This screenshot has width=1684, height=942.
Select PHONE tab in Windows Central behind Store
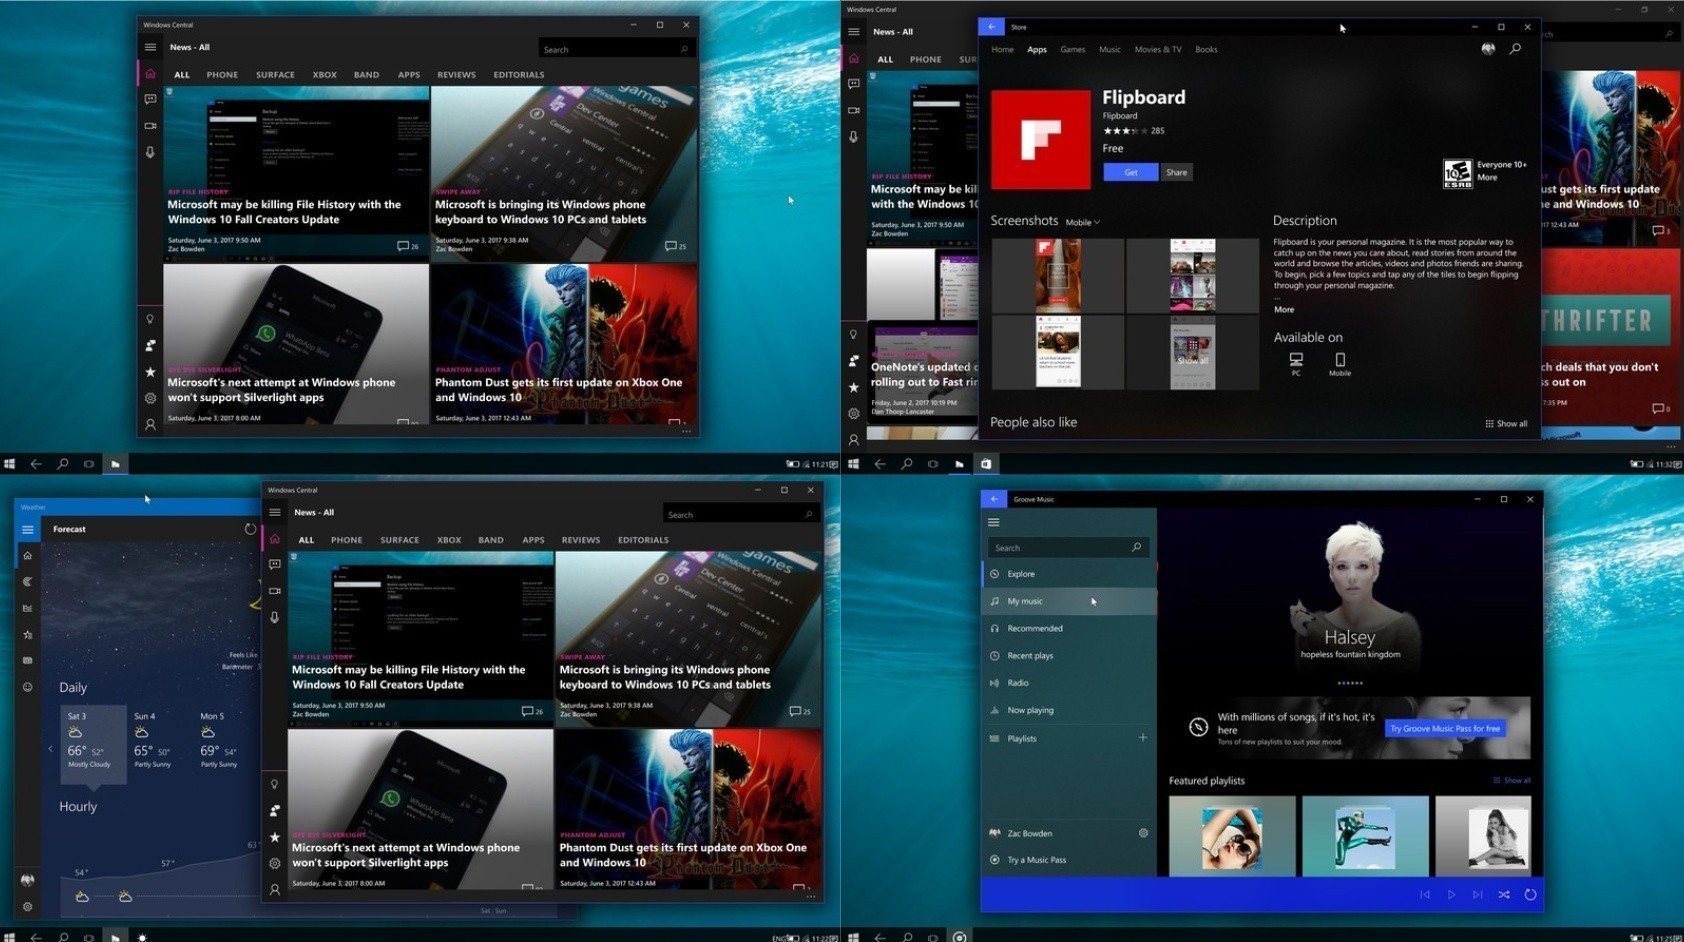(925, 60)
